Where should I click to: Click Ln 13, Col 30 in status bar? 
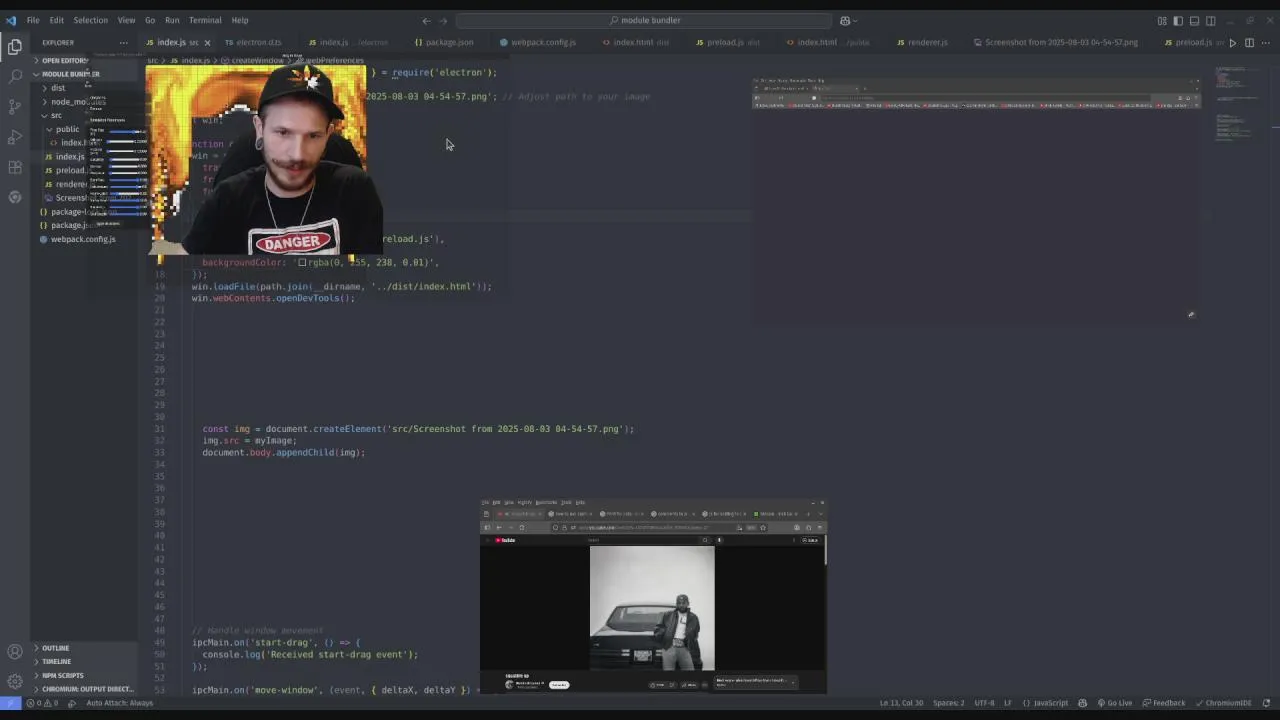coord(902,703)
